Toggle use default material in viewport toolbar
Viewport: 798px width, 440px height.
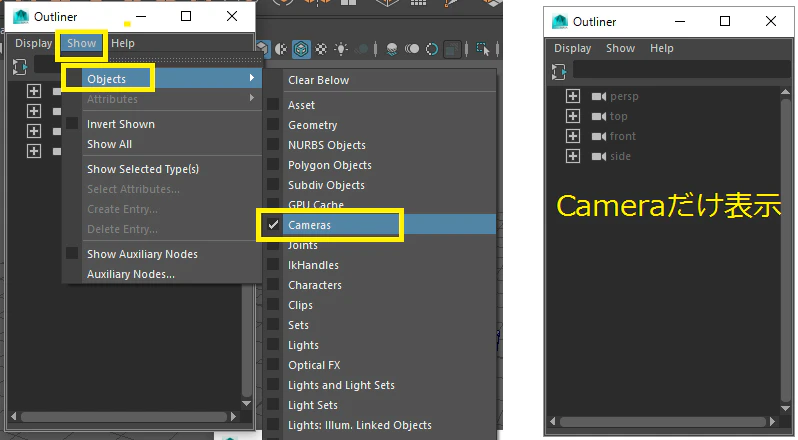[281, 49]
